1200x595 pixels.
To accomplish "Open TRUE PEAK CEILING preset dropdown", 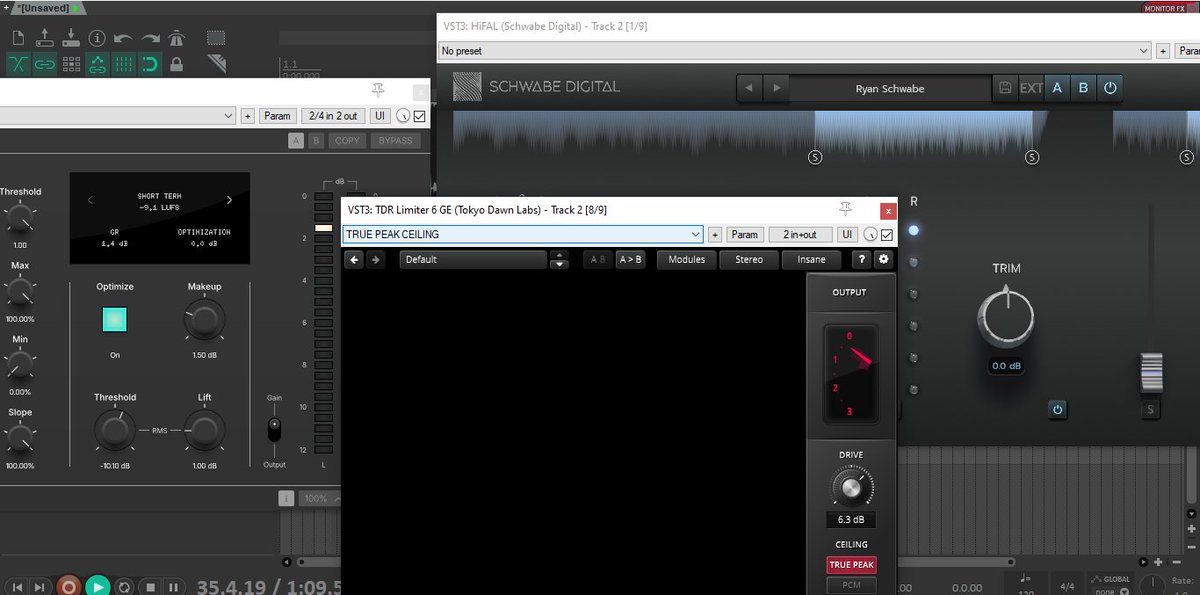I will (x=522, y=234).
